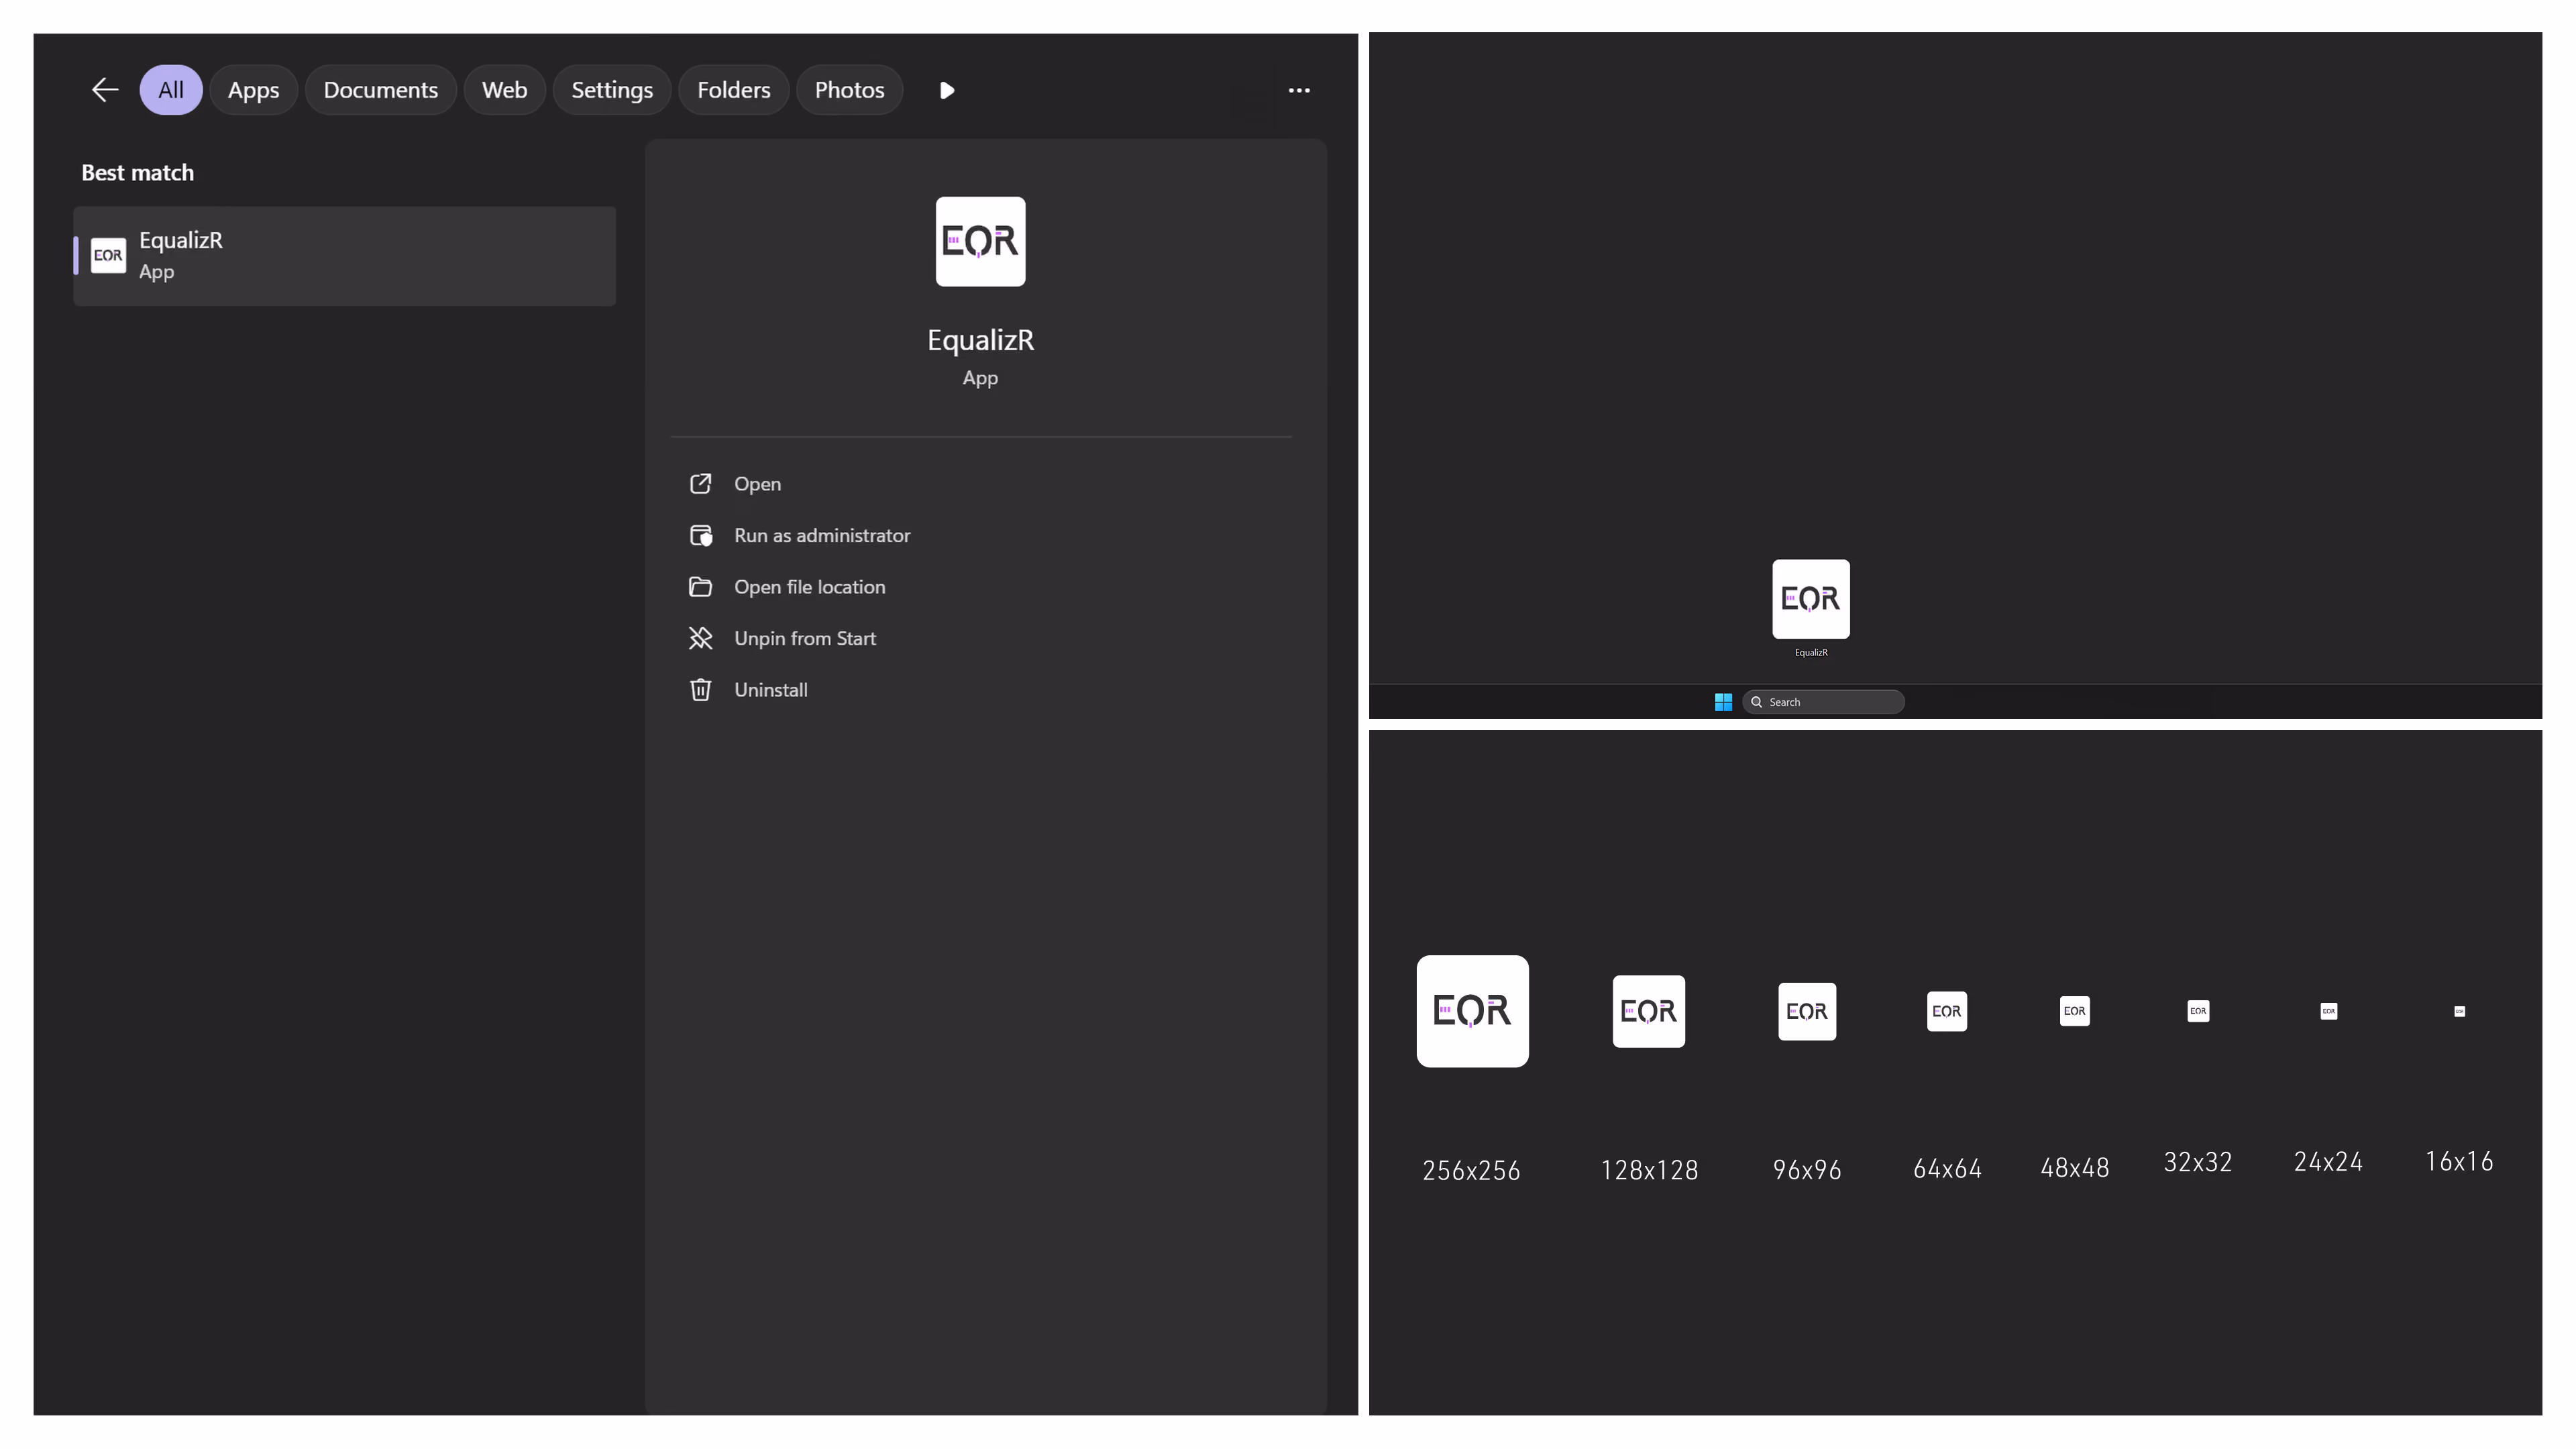Select the 96x96 EQR icon preview
The width and height of the screenshot is (2576, 1449).
coord(1807,1011)
